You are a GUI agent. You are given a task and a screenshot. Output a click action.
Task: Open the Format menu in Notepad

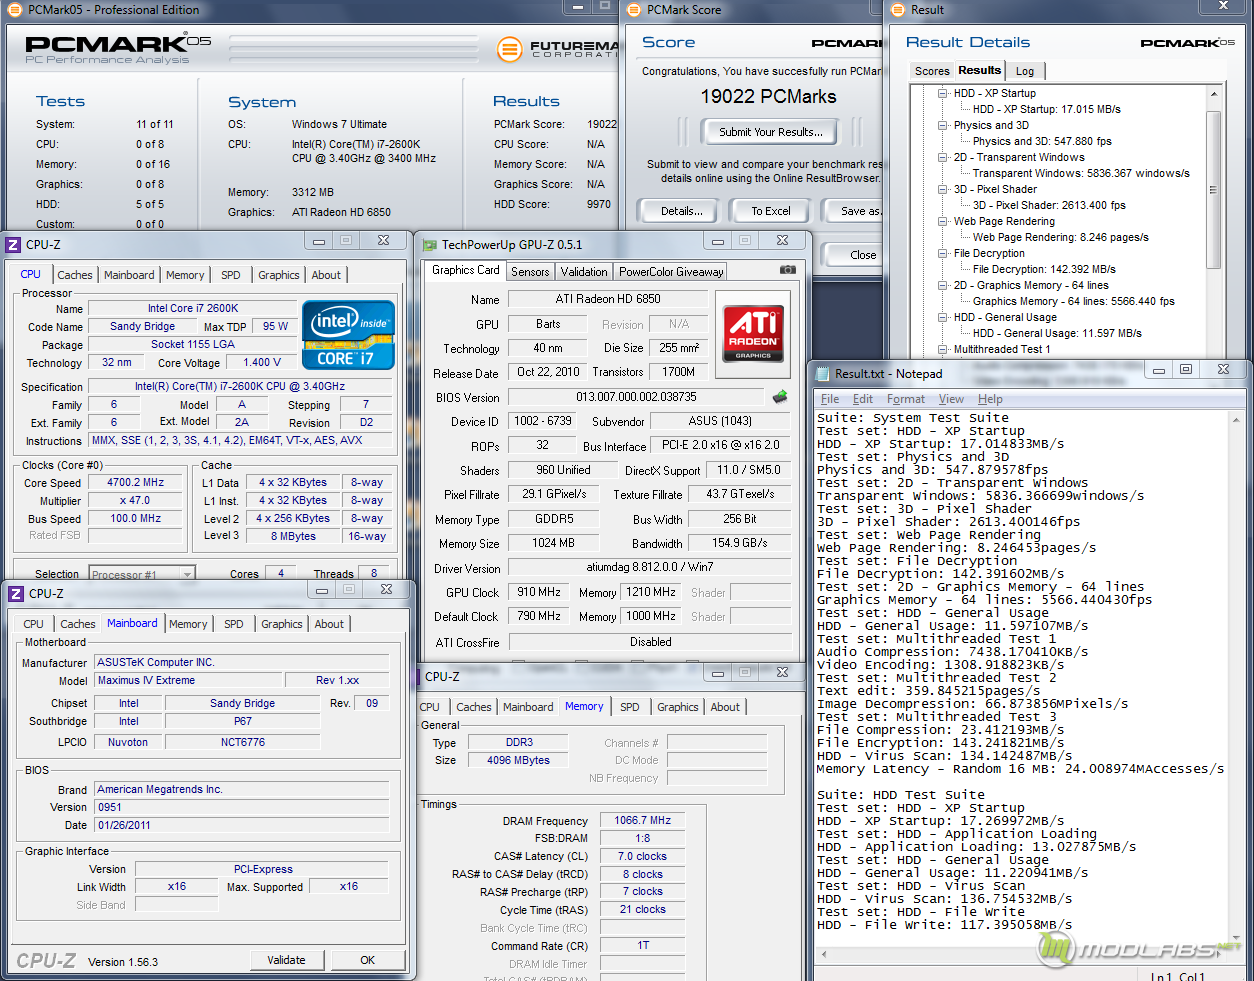[x=906, y=399]
